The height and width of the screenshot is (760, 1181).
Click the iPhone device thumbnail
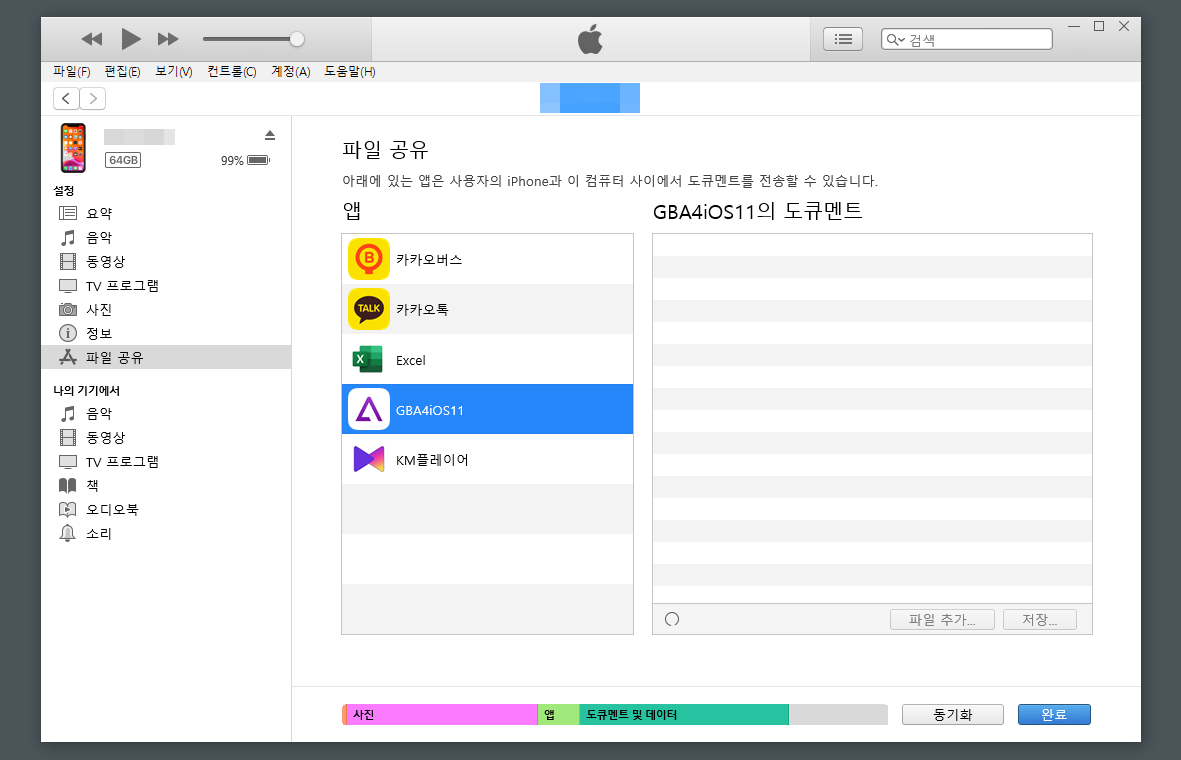point(73,148)
